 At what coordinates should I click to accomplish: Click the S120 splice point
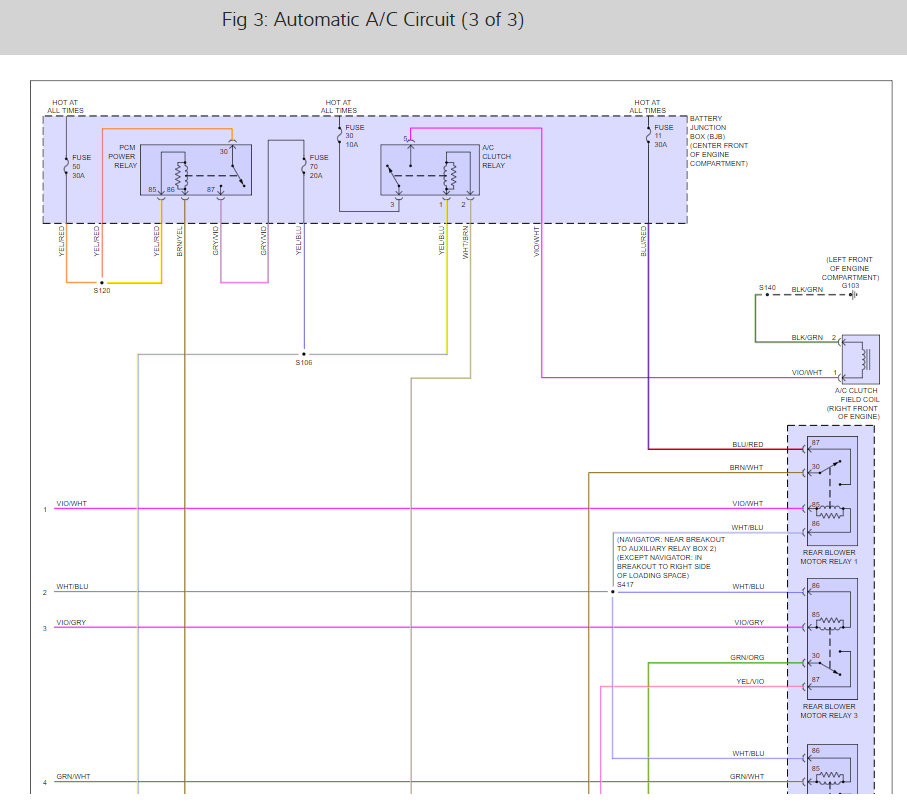click(101, 283)
